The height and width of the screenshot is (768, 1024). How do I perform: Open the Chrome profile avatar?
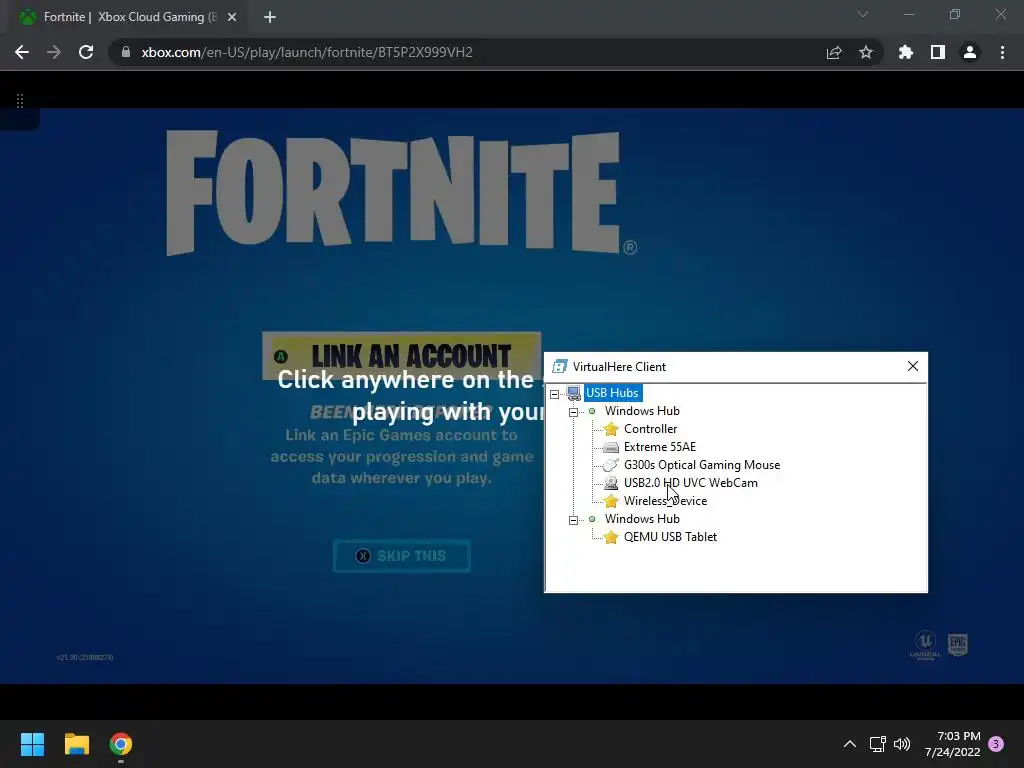point(970,52)
